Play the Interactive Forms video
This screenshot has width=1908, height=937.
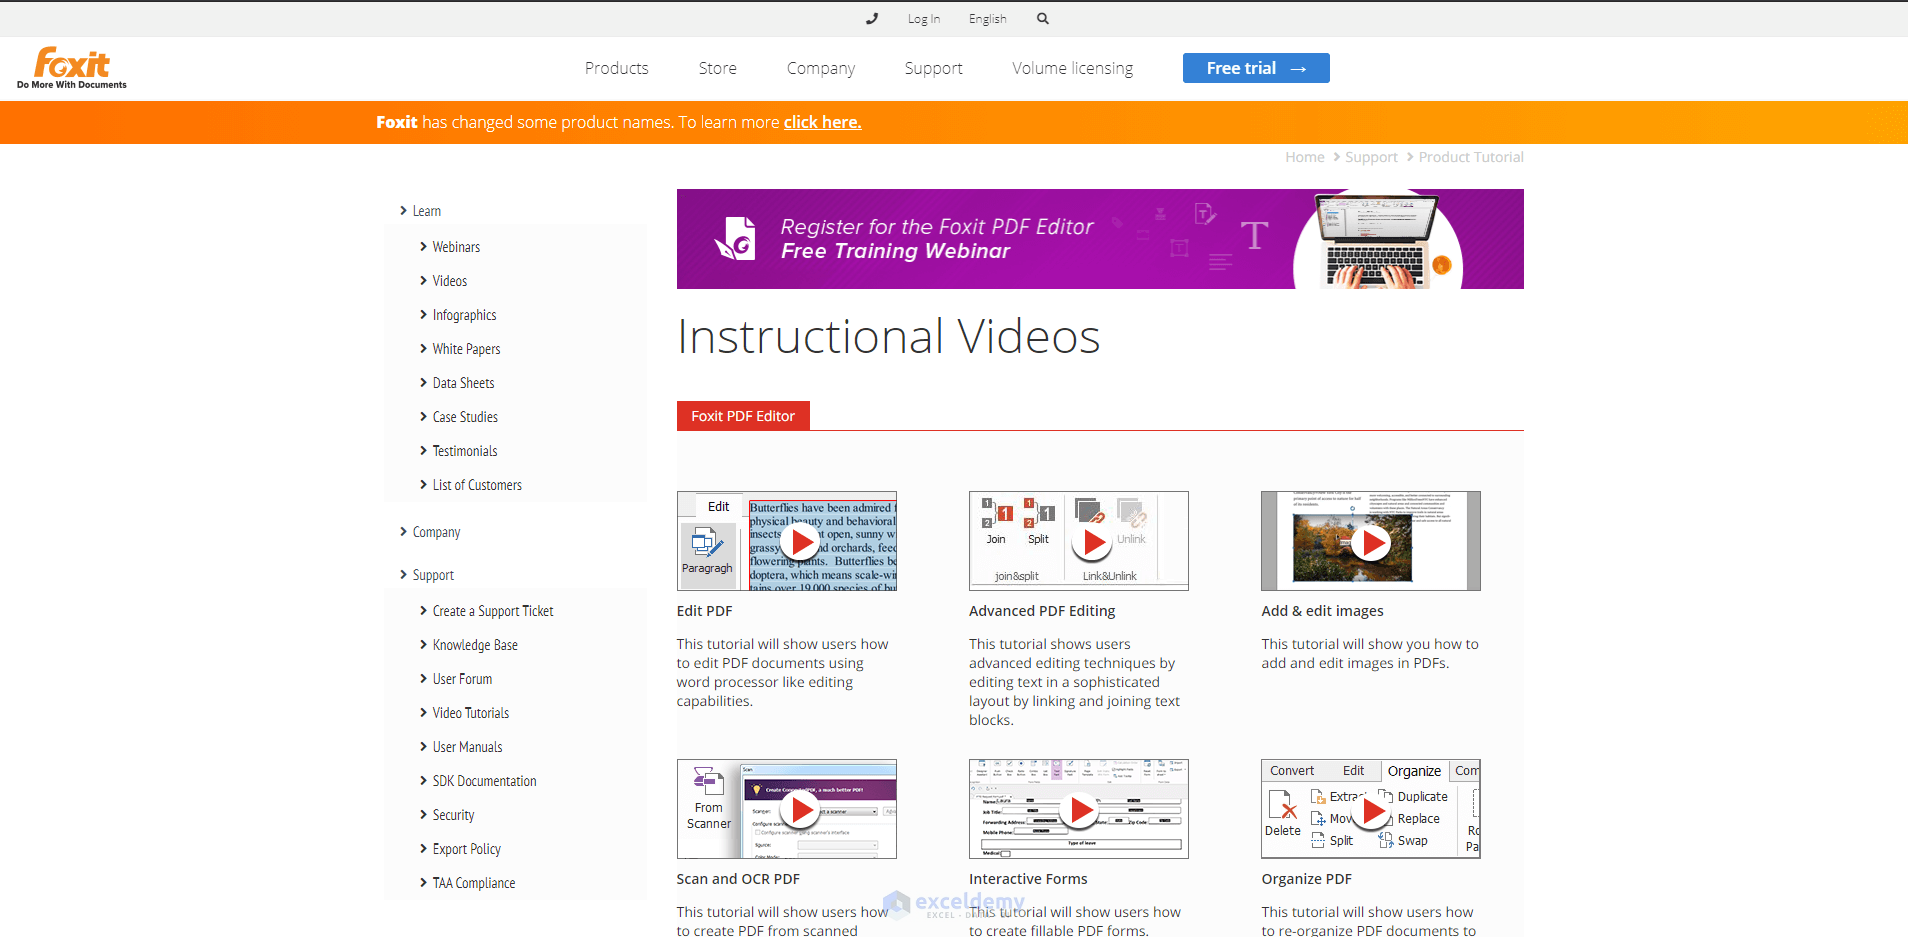click(1079, 809)
